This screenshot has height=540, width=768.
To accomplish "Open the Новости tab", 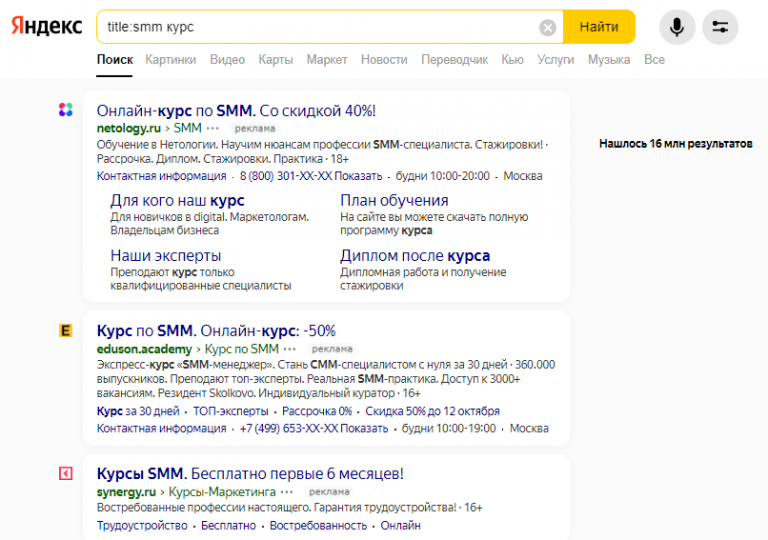I will [x=384, y=60].
